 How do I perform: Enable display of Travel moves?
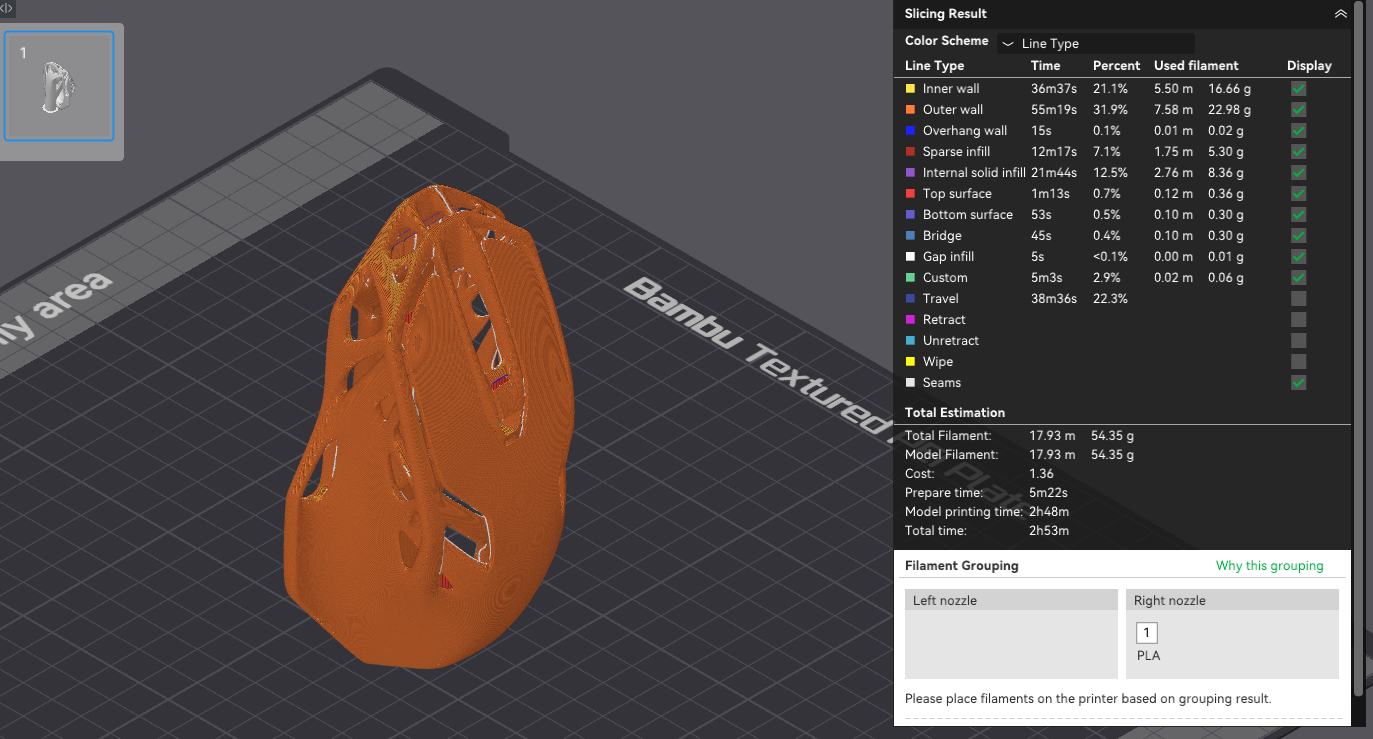[1298, 299]
